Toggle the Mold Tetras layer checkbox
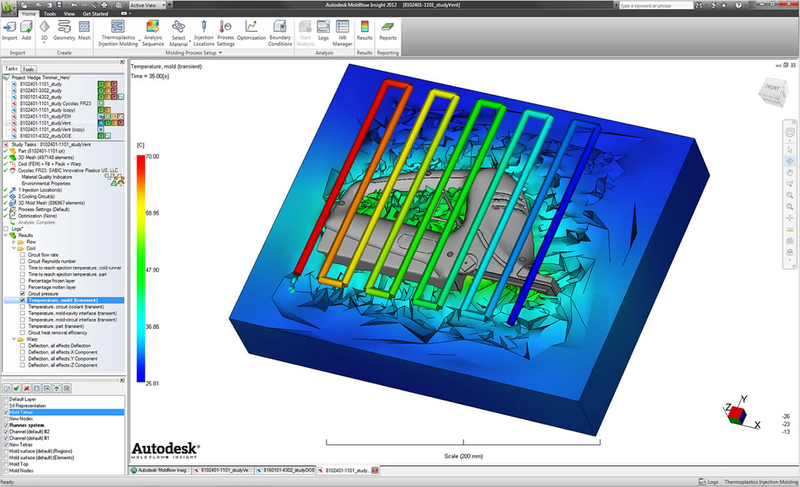This screenshot has width=800, height=487. point(6,412)
